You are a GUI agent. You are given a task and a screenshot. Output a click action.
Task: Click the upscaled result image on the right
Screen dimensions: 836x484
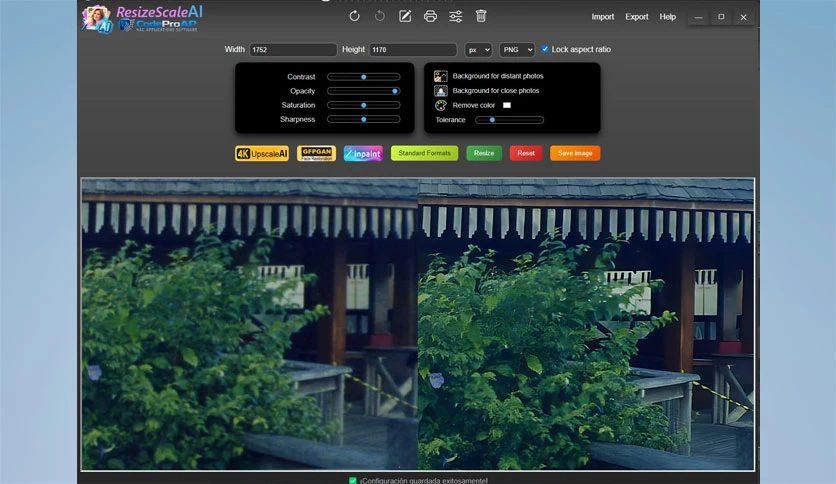tap(586, 324)
